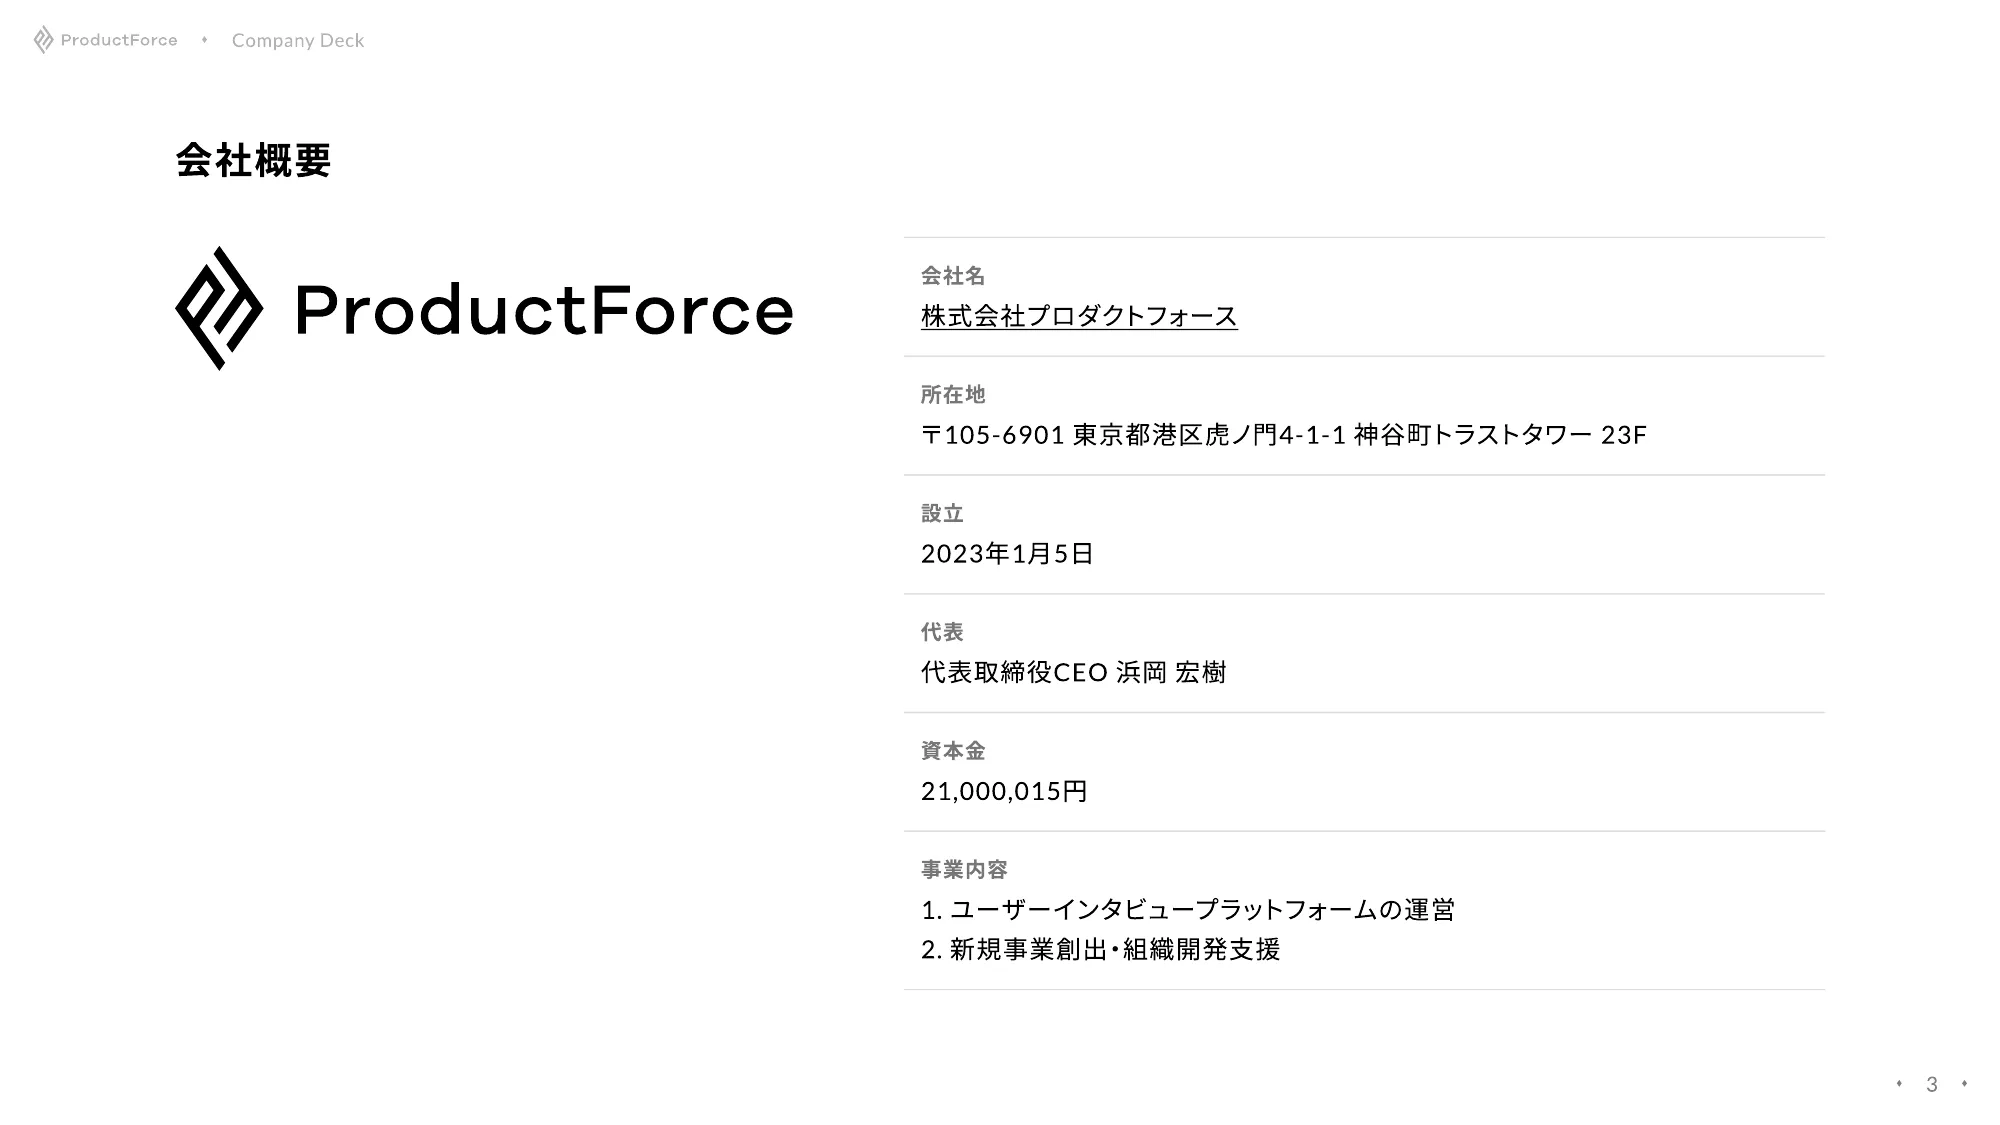Screen dimensions: 2000x1125
Task: Select the Tokyo address text line
Action: click(x=1283, y=435)
